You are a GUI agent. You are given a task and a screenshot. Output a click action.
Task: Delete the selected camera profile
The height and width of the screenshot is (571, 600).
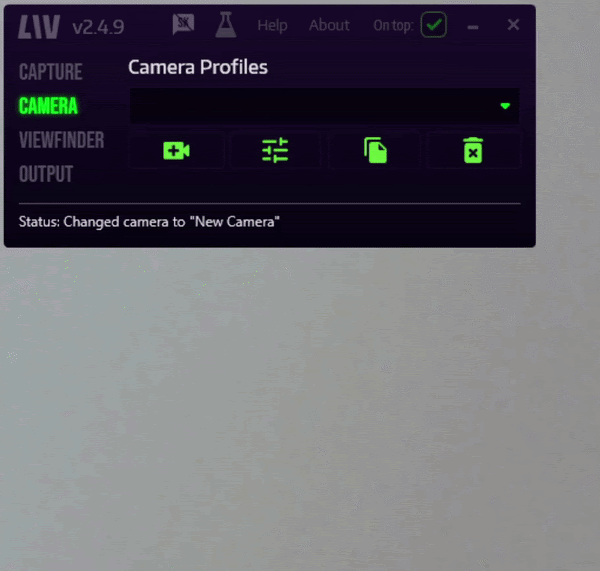473,150
